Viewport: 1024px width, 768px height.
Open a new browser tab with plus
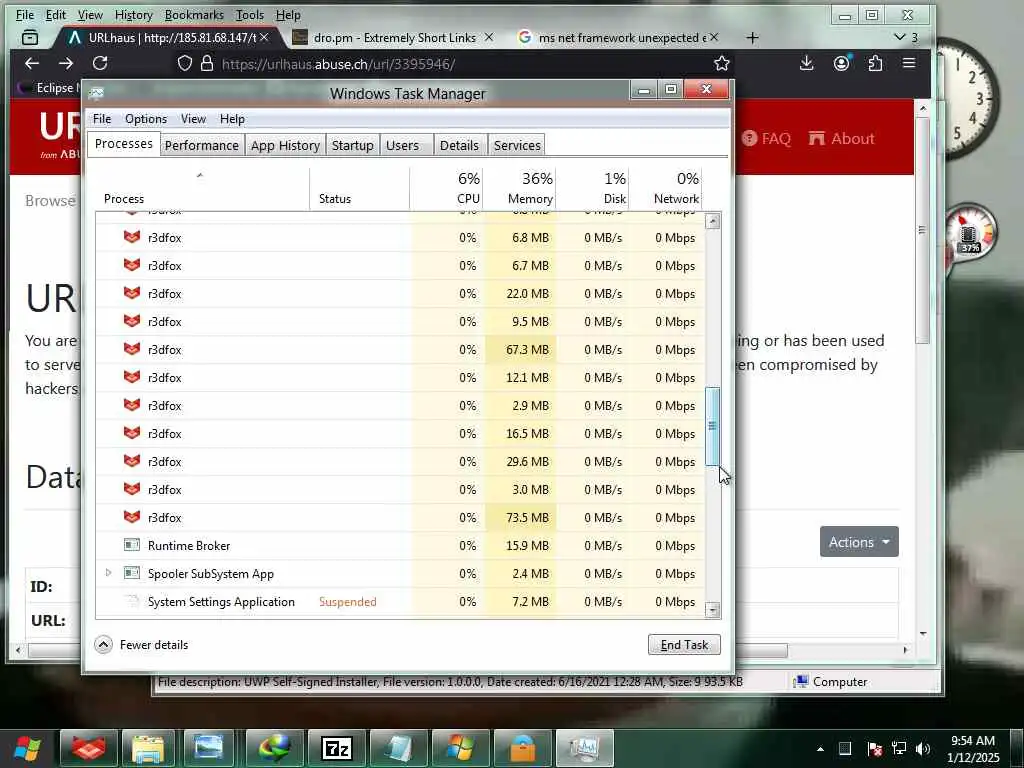[x=752, y=38]
